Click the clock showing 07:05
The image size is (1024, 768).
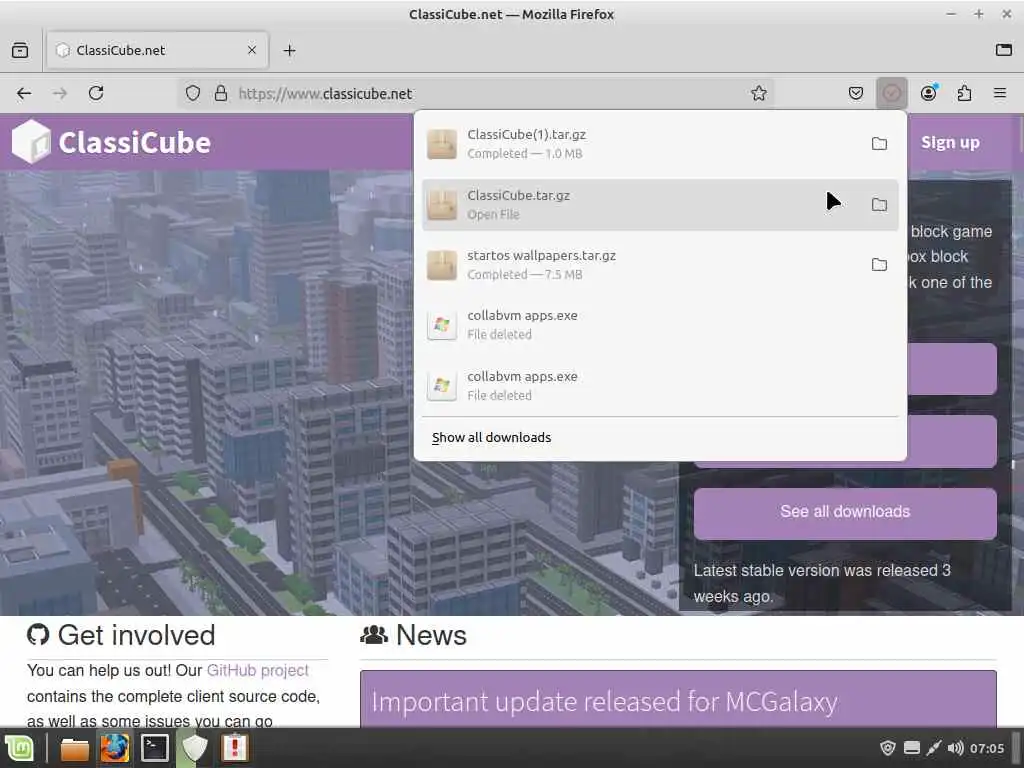[987, 748]
